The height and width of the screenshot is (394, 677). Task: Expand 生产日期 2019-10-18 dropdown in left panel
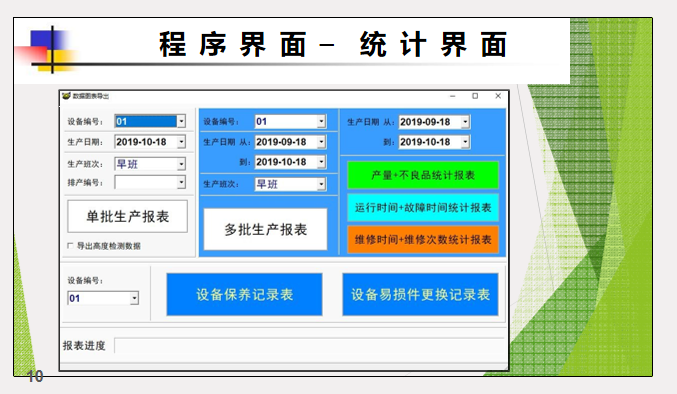(x=181, y=142)
